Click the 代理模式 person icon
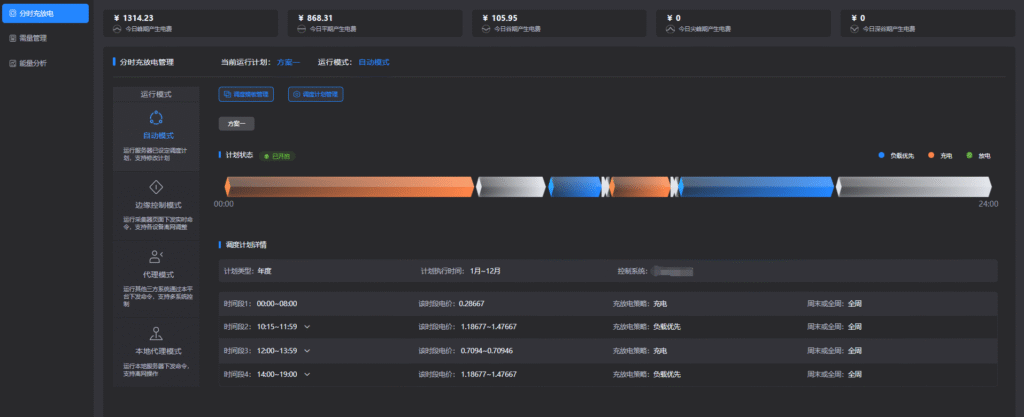Screen dimensions: 1024x417 pyautogui.click(x=155, y=257)
